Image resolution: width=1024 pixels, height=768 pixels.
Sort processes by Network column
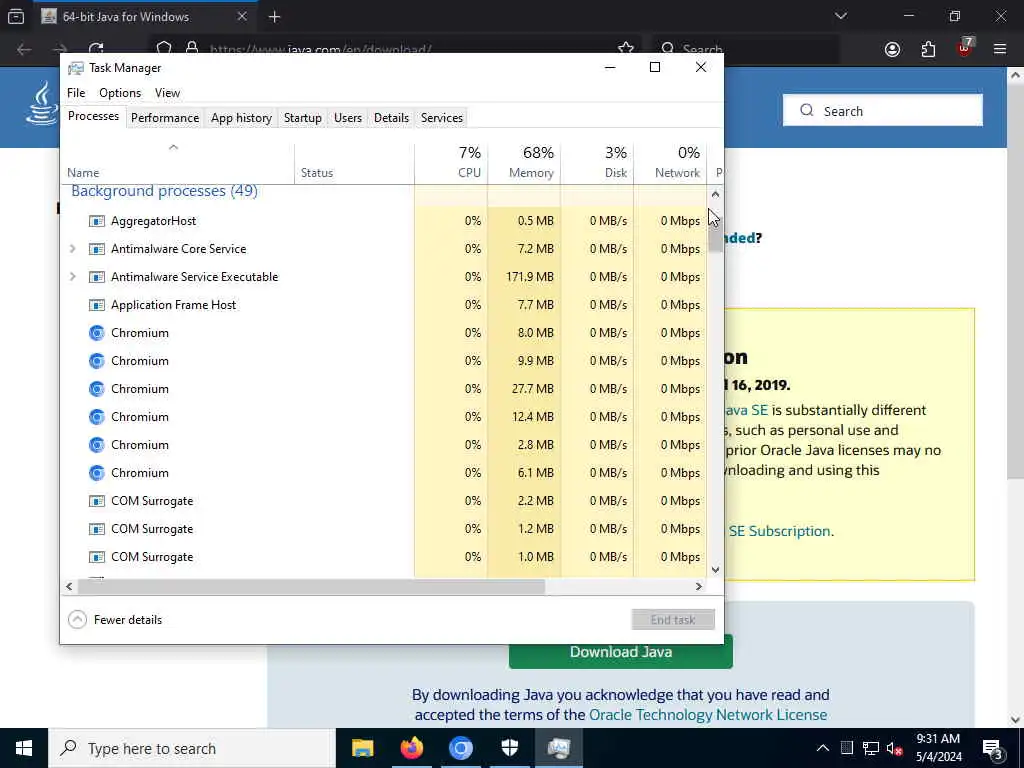pos(670,162)
